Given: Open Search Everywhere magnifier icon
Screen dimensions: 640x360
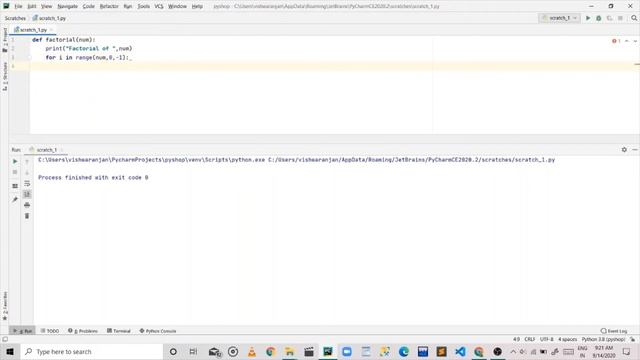Looking at the screenshot, I should pyautogui.click(x=634, y=18).
